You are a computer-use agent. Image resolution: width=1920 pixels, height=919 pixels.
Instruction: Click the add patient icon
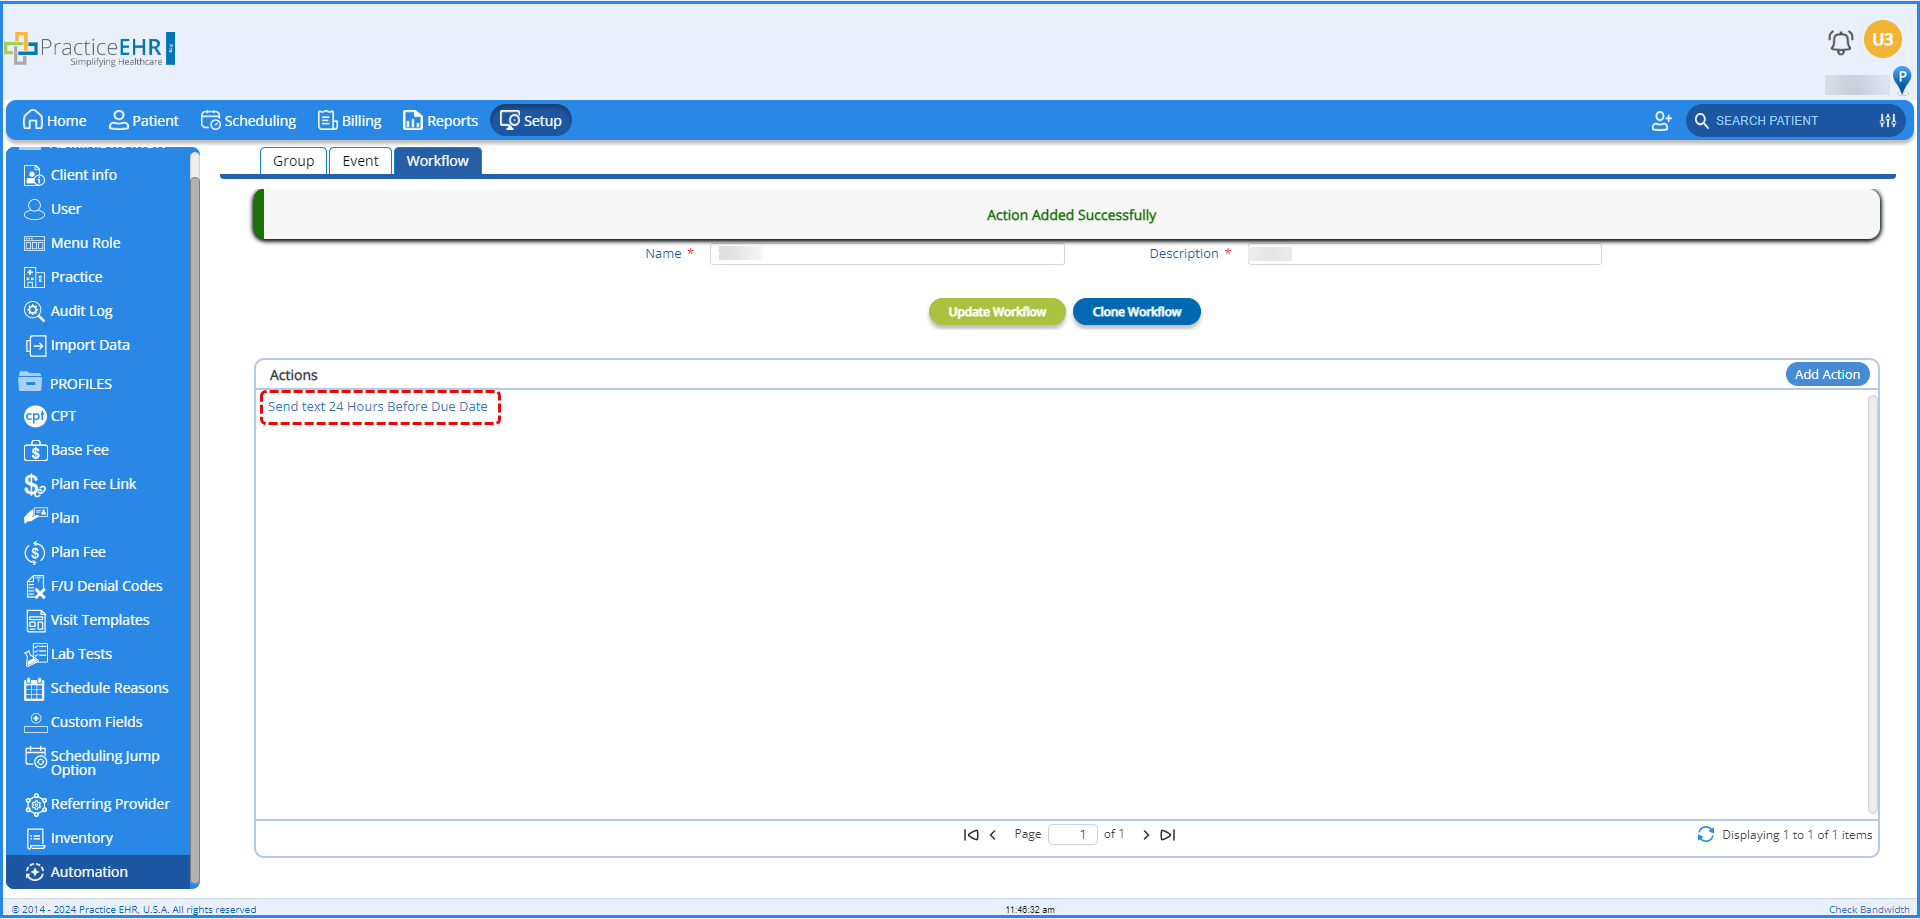[x=1661, y=121]
